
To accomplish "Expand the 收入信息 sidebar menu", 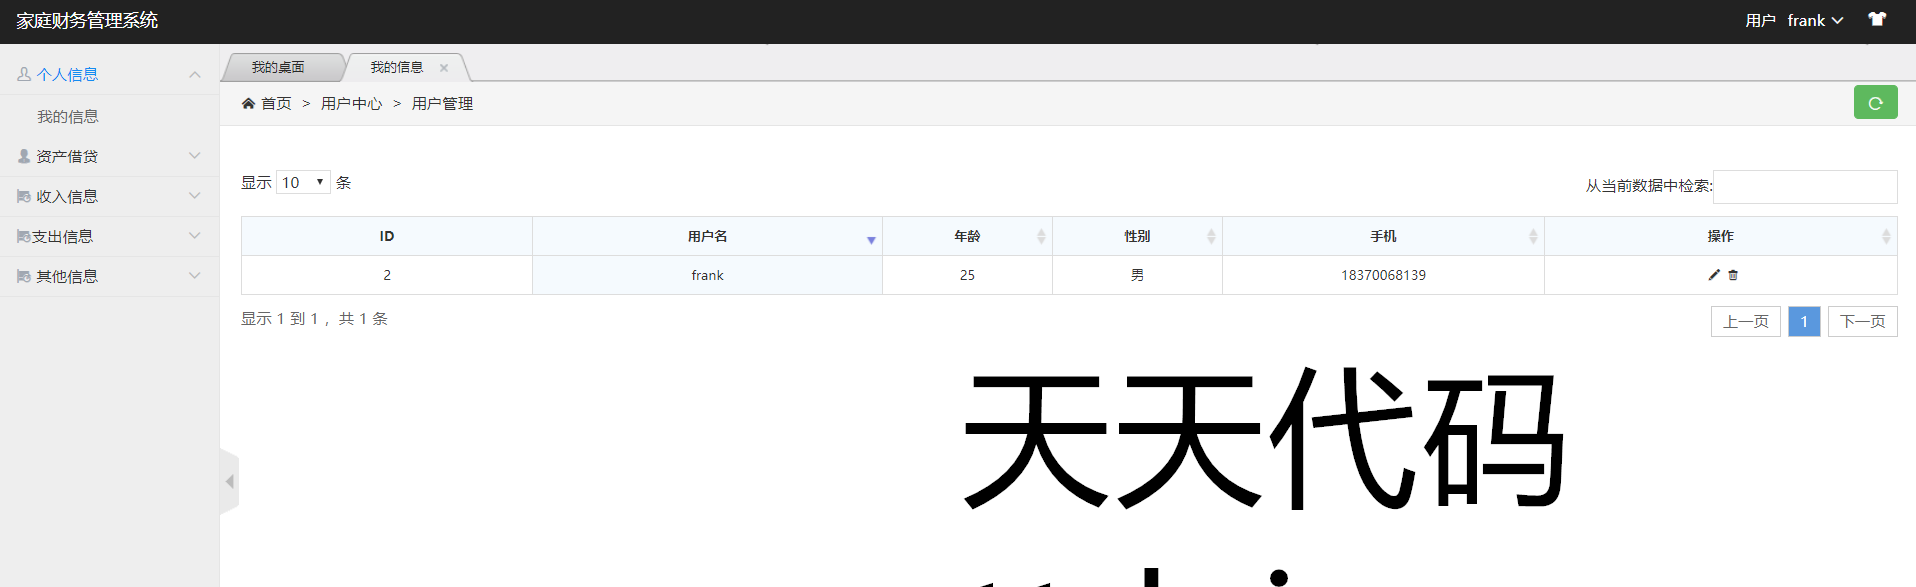I will pos(109,196).
